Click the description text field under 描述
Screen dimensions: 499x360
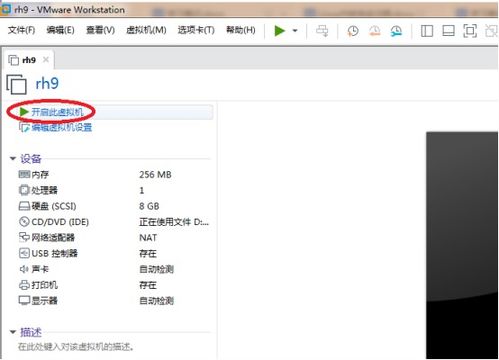coord(114,347)
